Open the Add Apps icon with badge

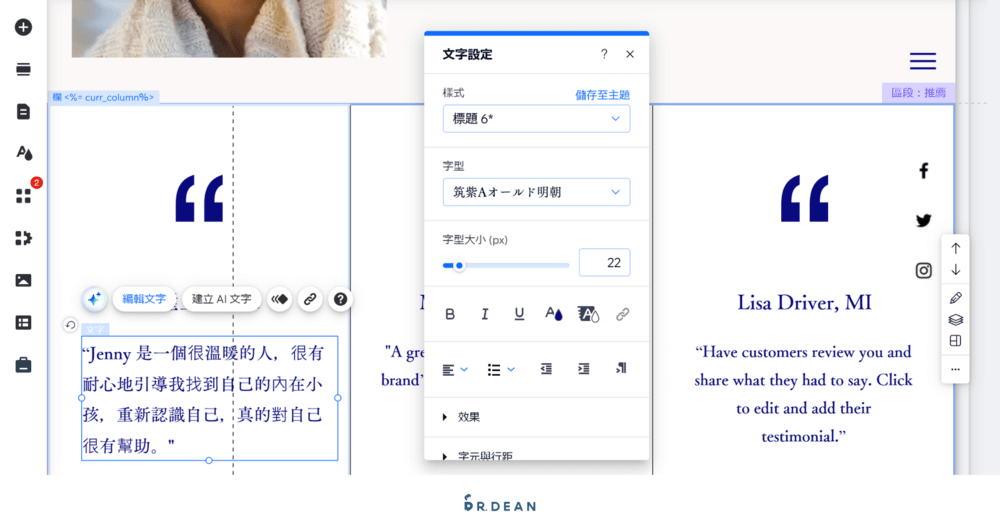coord(24,196)
